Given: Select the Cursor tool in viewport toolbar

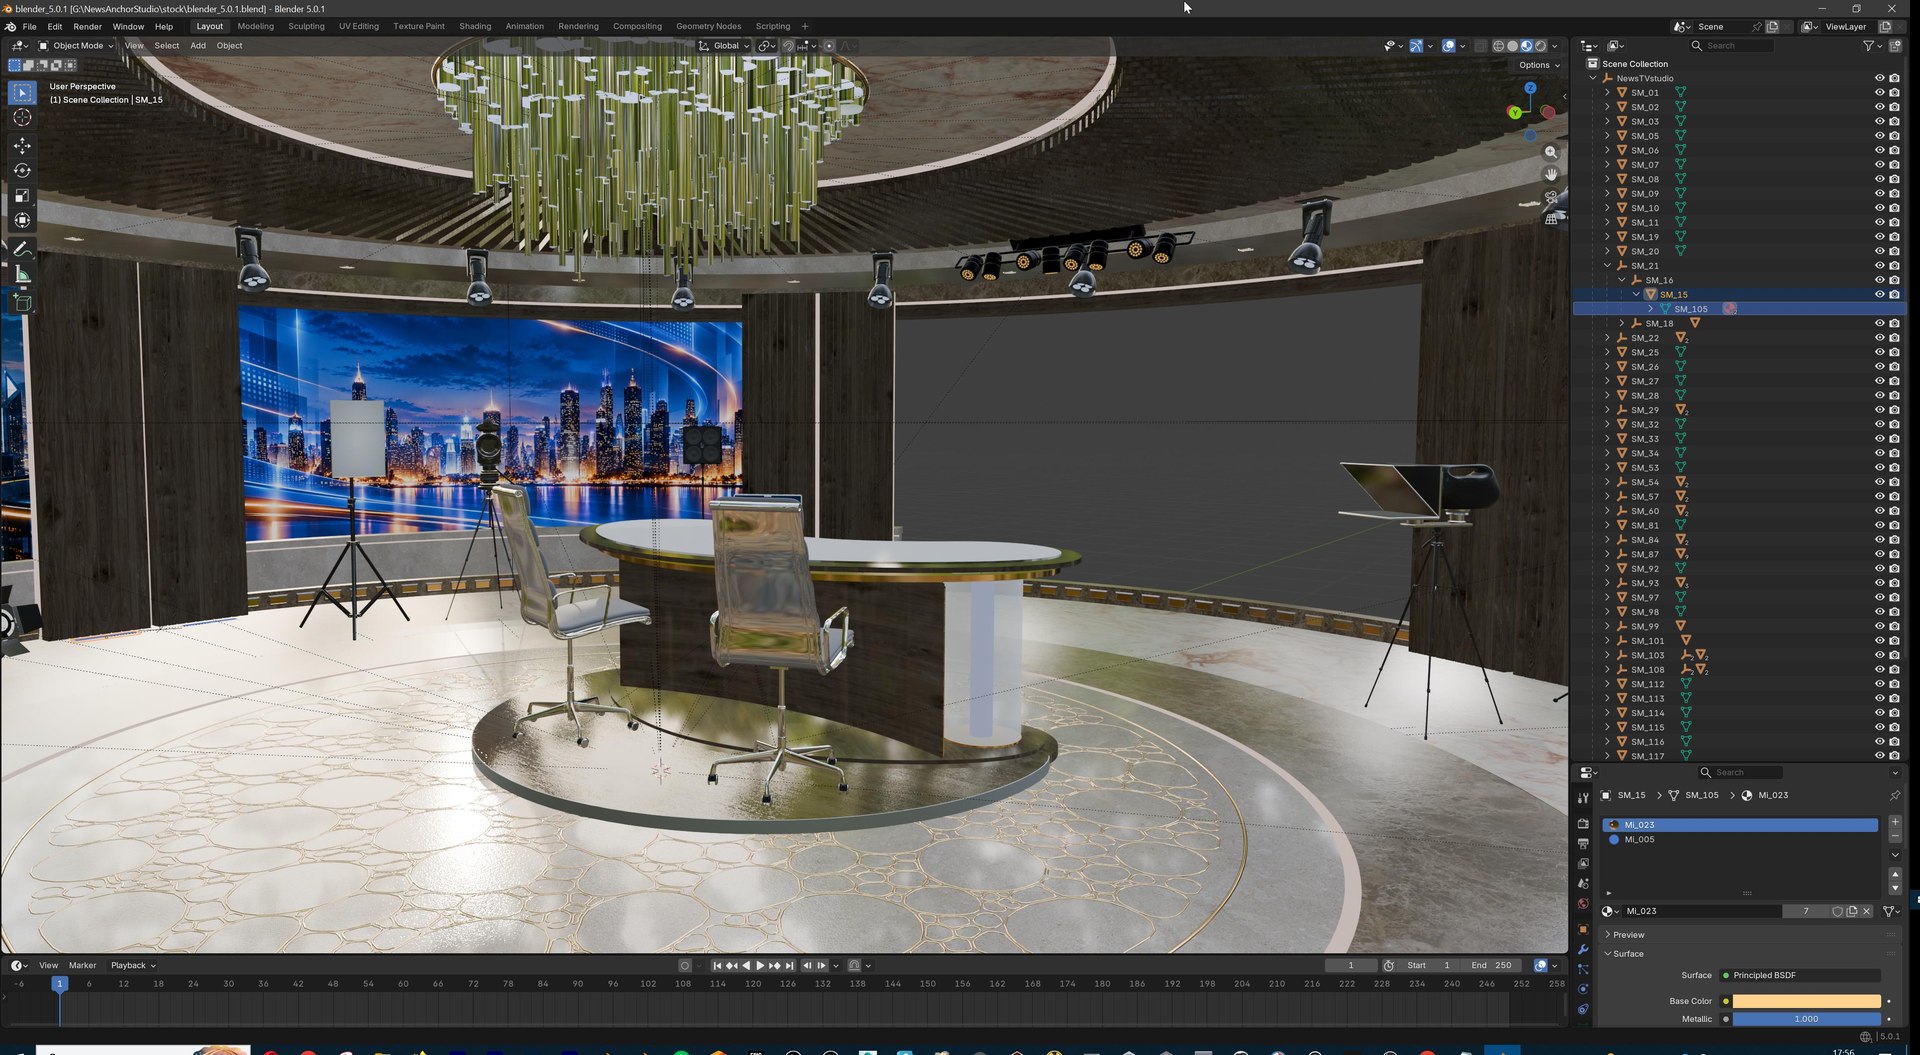Looking at the screenshot, I should (x=22, y=118).
